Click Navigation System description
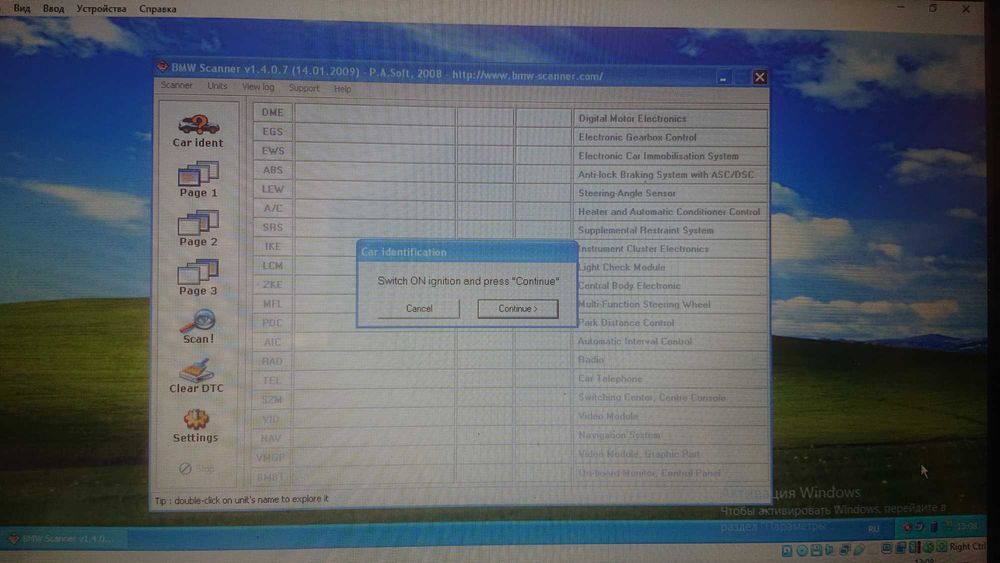The image size is (1000, 563). 619,435
